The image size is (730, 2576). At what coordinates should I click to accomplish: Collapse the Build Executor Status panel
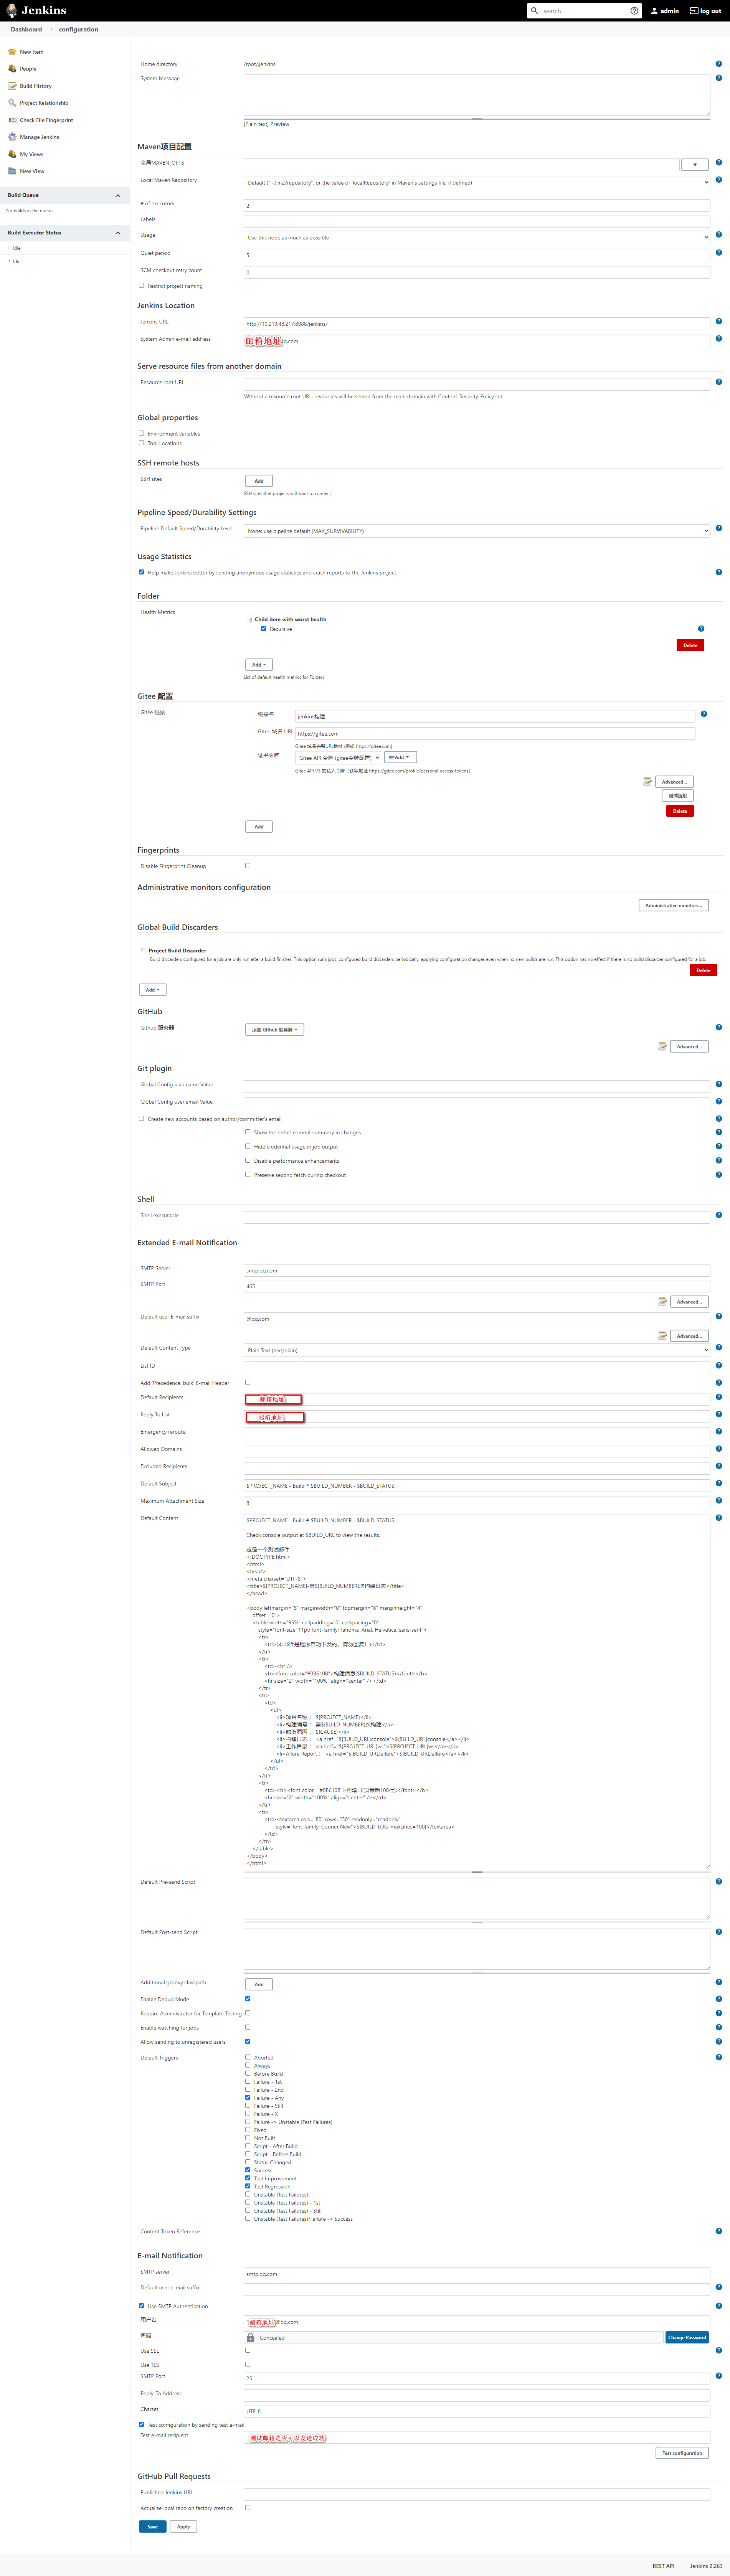pyautogui.click(x=117, y=233)
